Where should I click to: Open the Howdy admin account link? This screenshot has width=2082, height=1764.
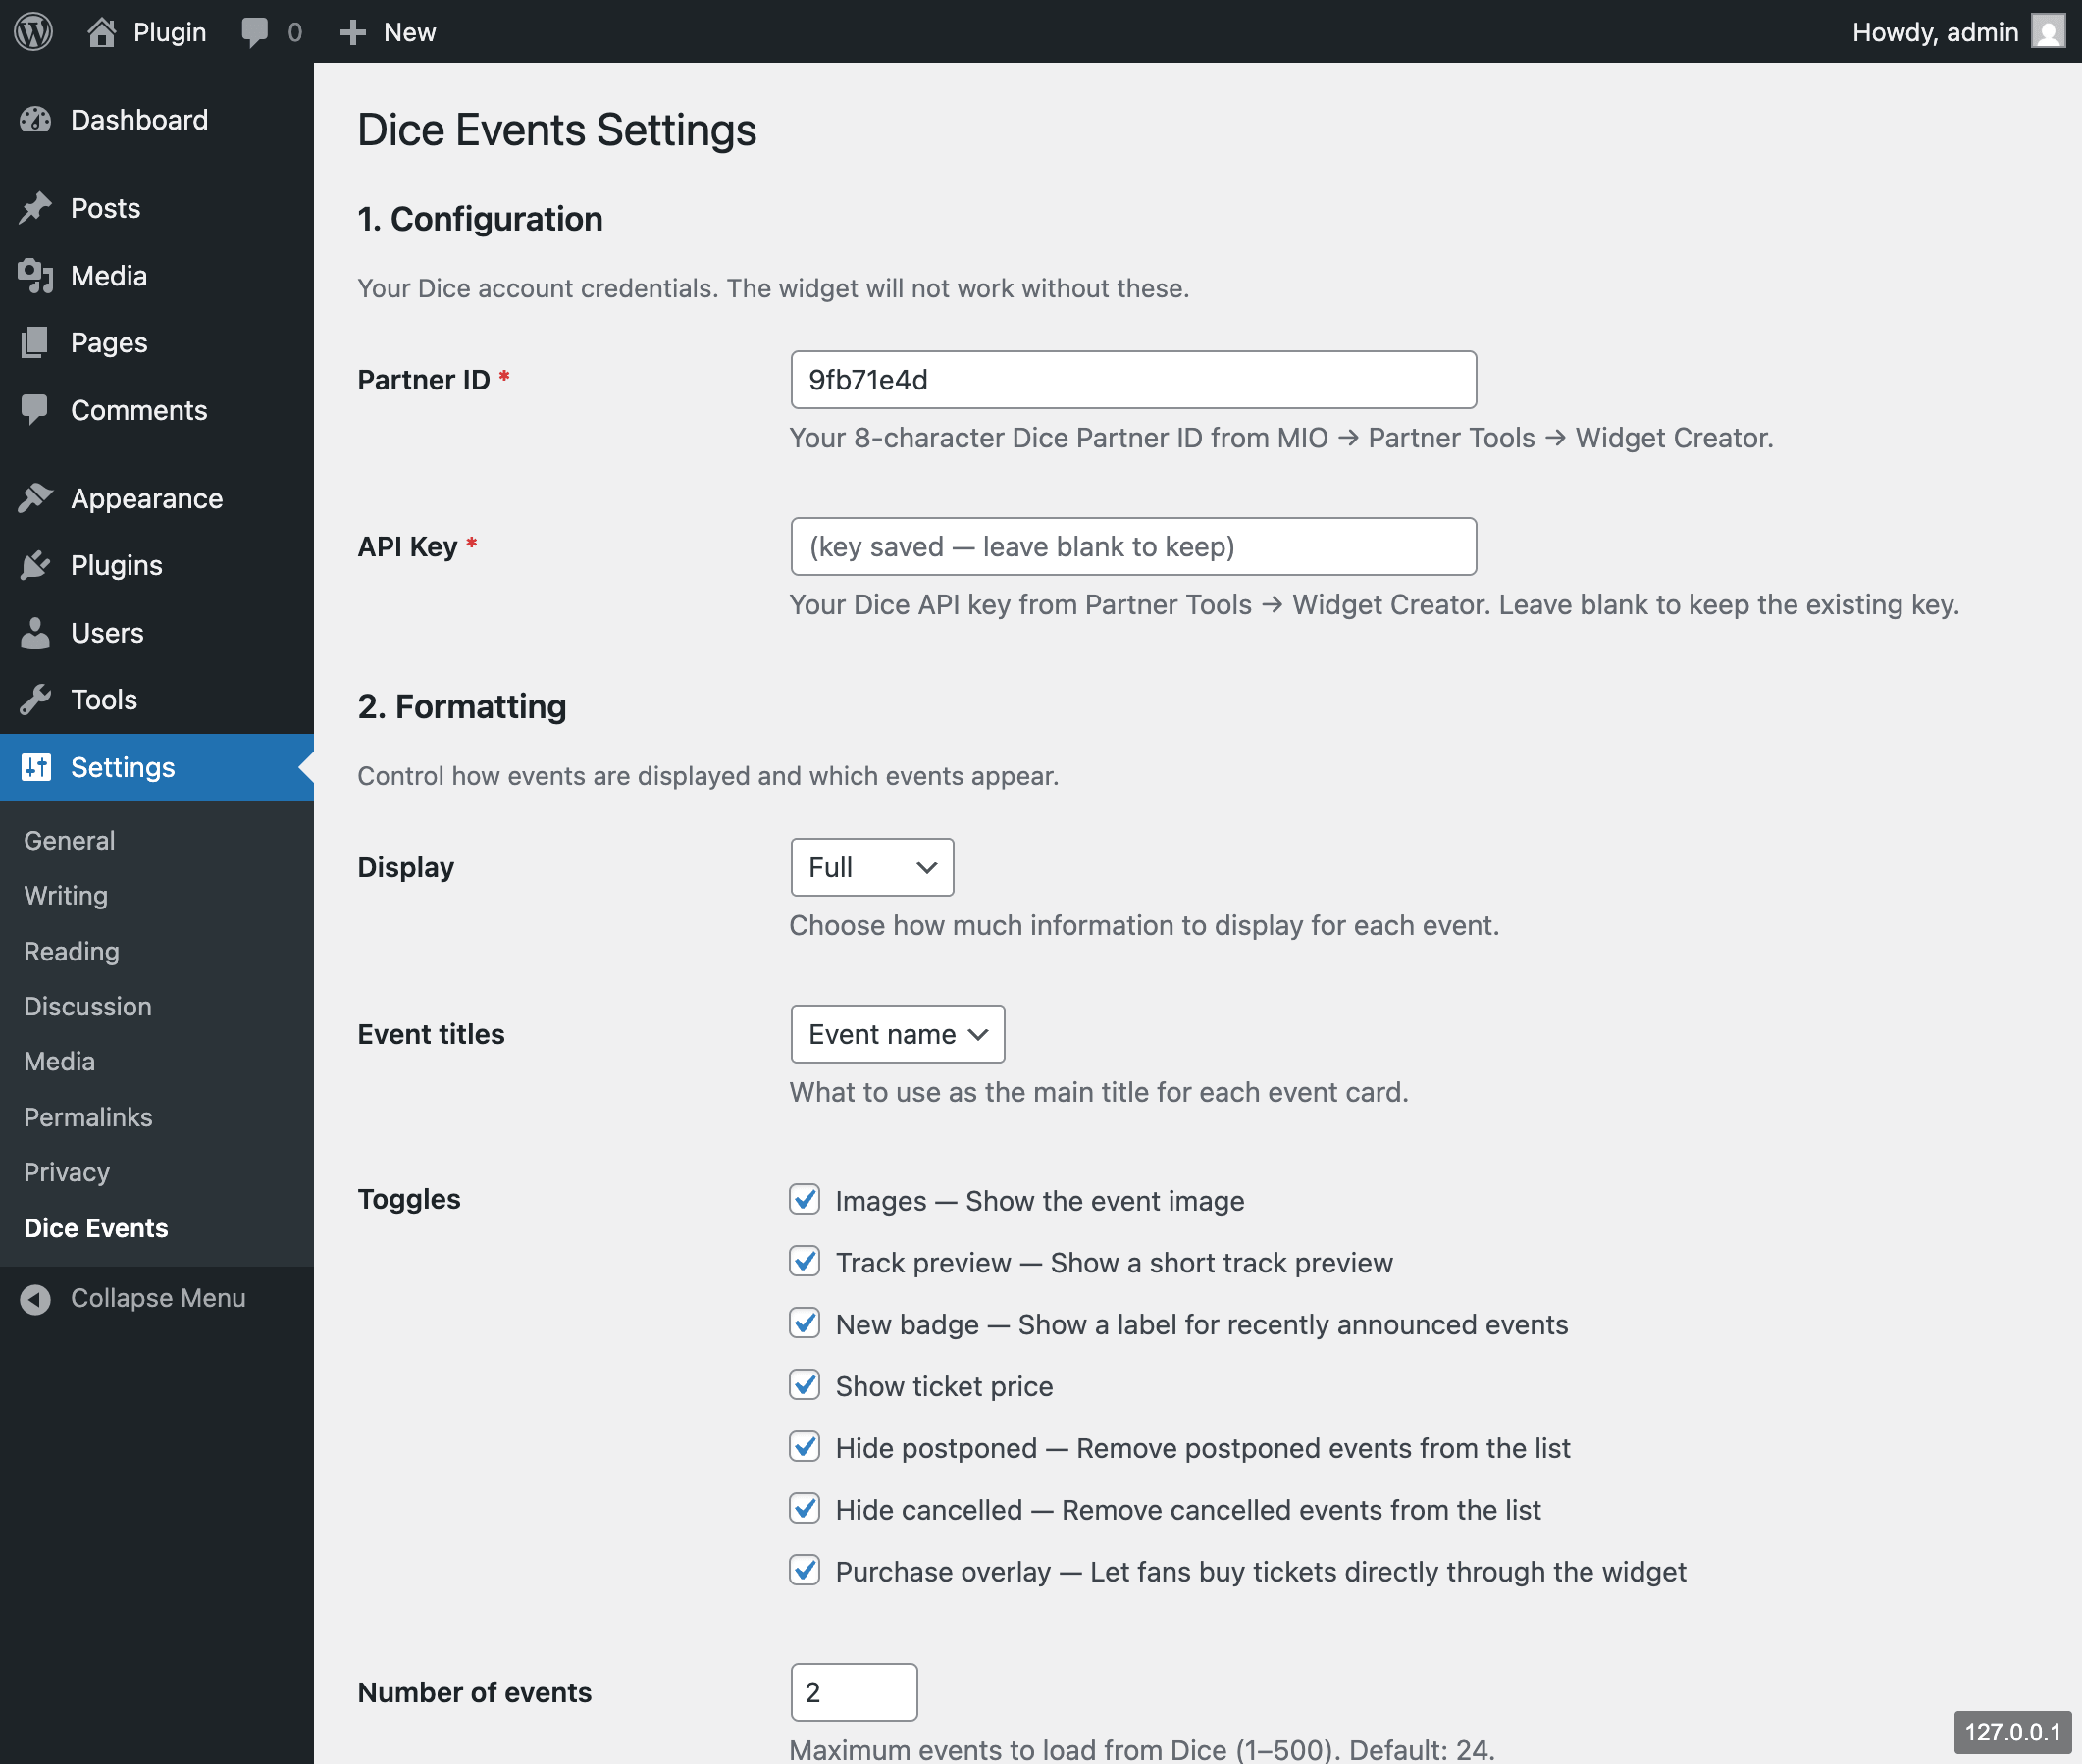[1936, 31]
